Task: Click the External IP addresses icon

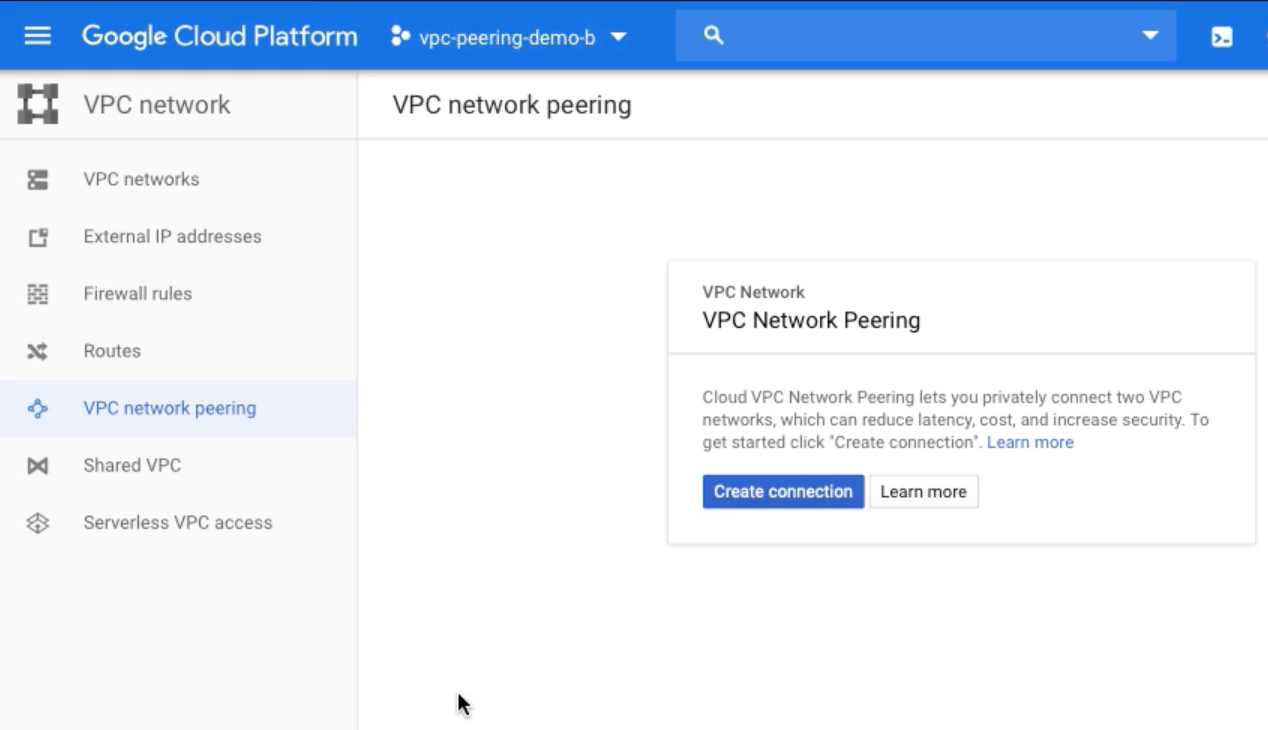Action: click(x=38, y=237)
